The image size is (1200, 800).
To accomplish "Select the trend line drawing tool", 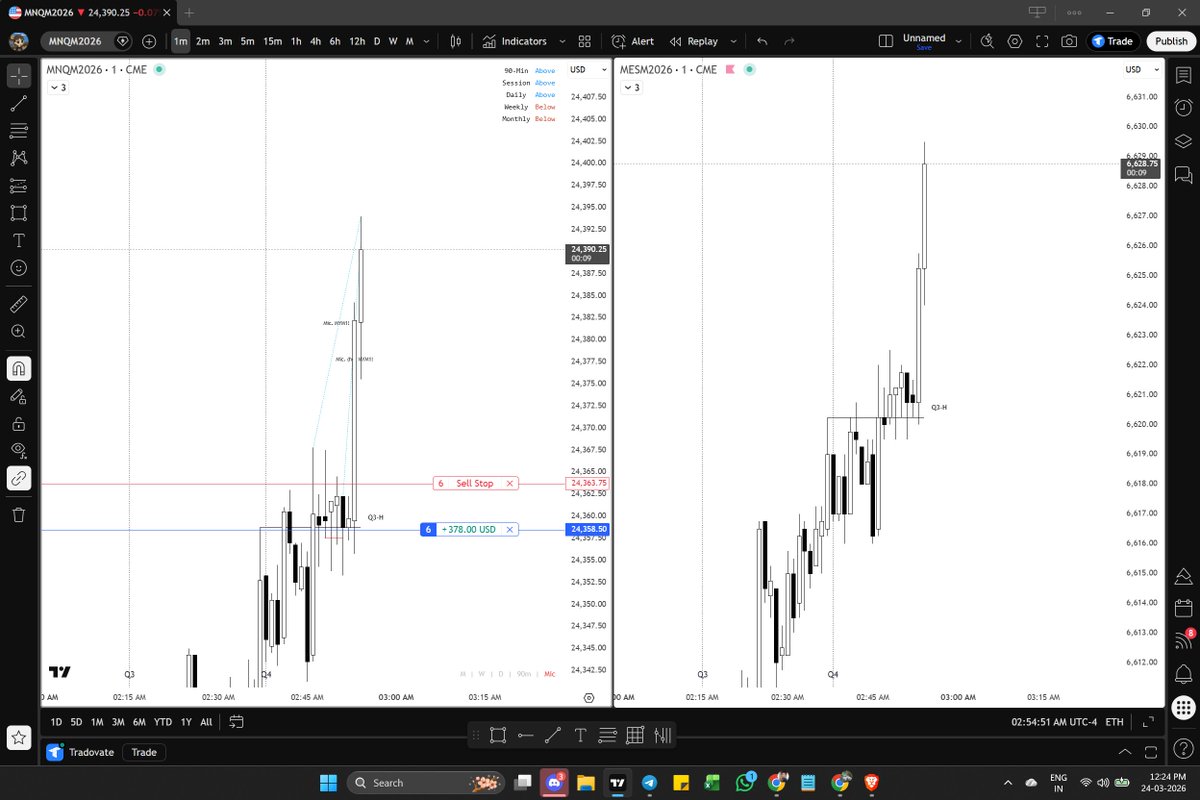I will [18, 103].
